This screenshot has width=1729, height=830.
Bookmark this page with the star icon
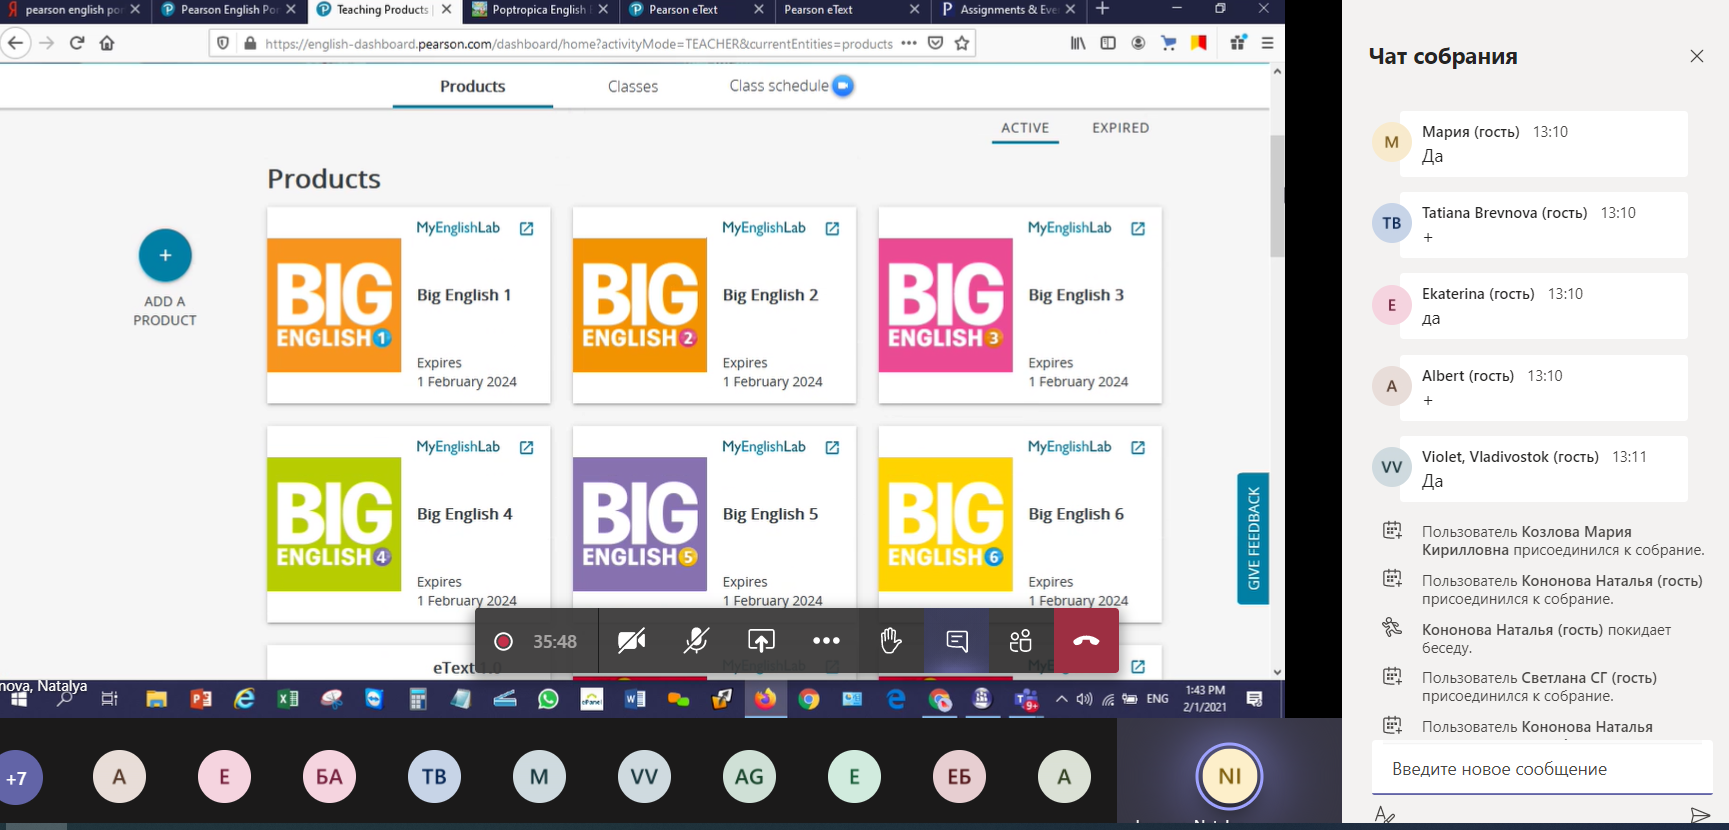click(962, 43)
